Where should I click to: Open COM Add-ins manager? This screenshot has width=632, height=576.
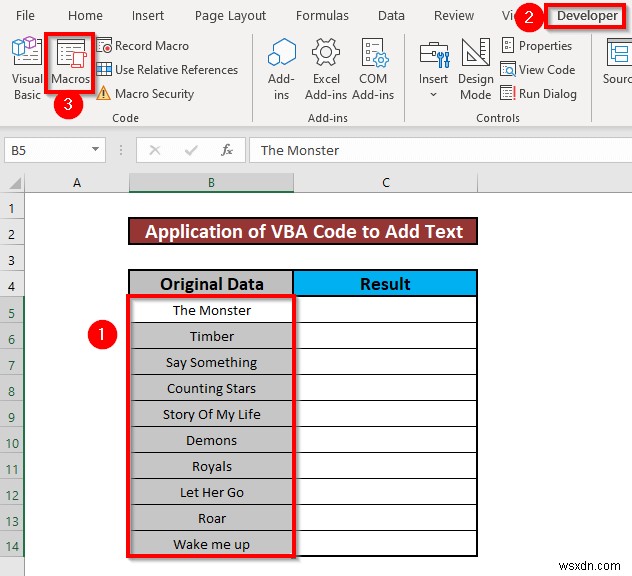point(373,69)
